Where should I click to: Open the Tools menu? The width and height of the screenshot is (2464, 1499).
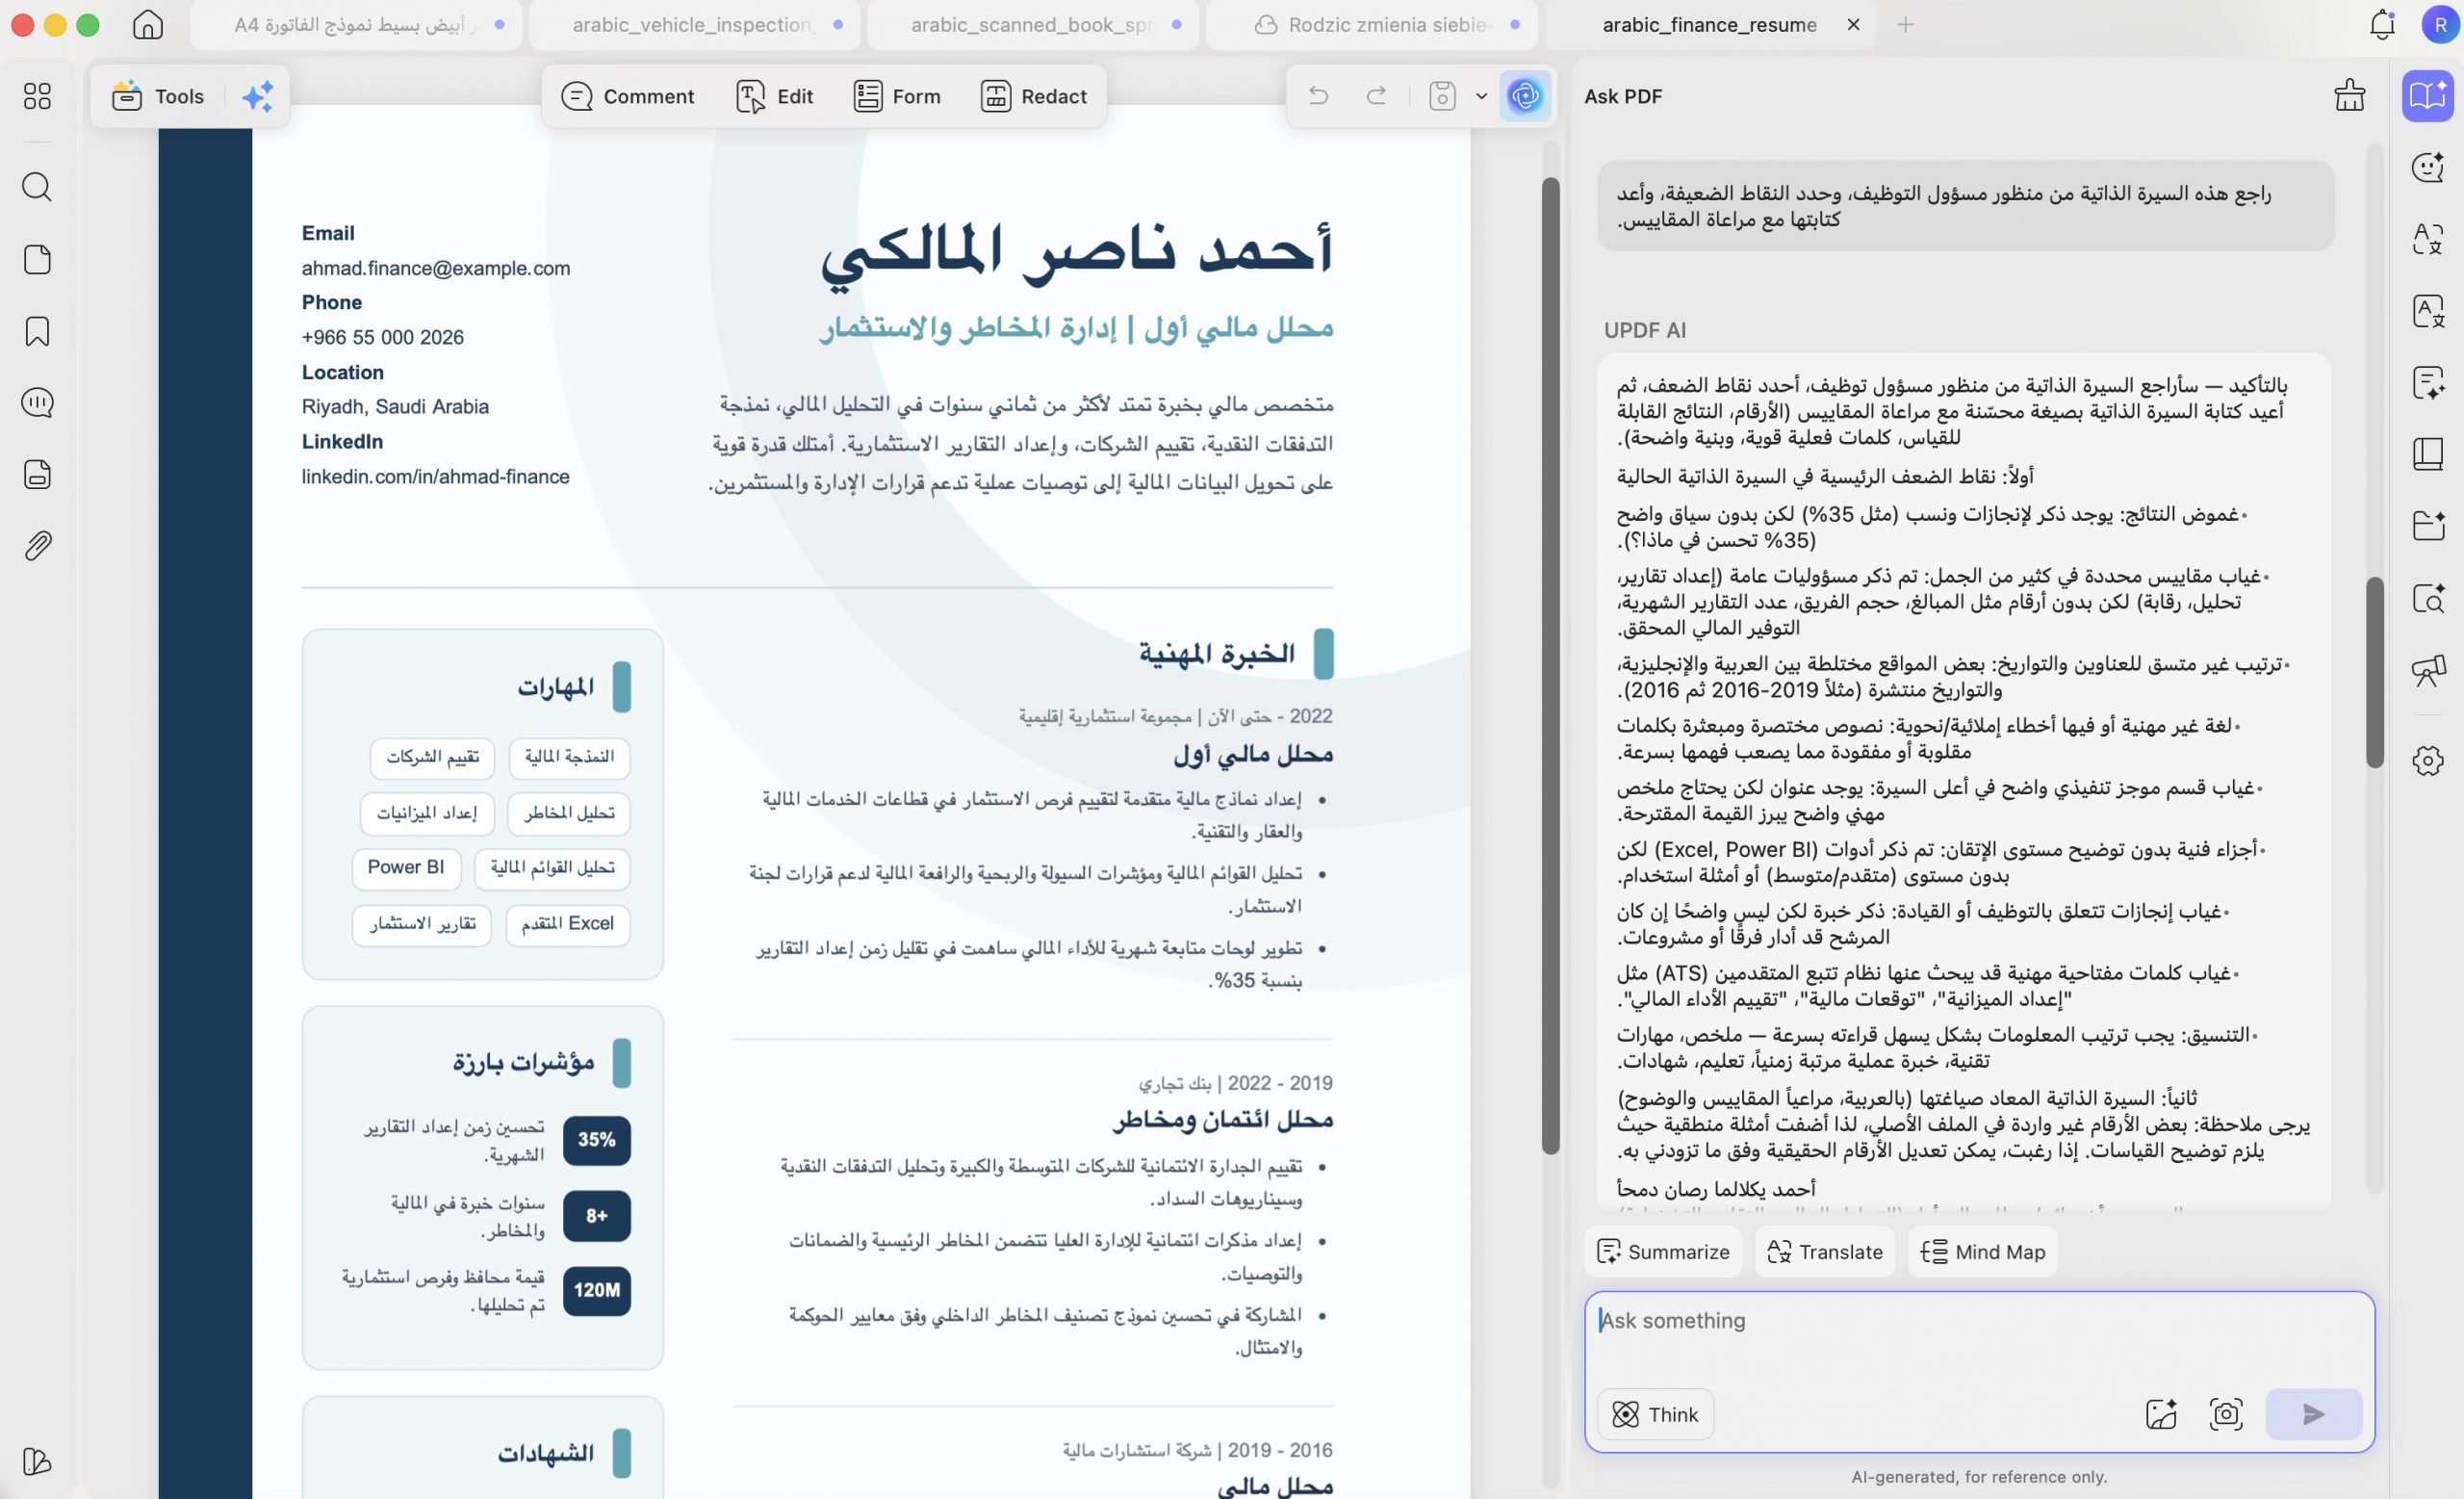(159, 96)
